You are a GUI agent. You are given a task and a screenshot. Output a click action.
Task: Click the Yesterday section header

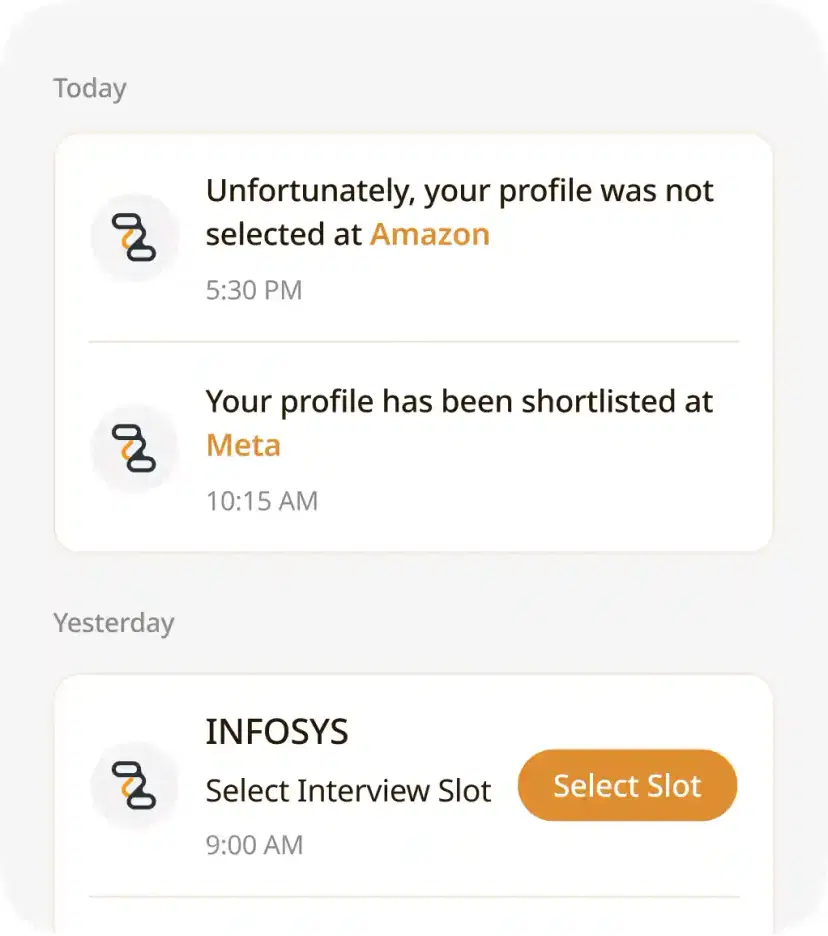(x=114, y=623)
